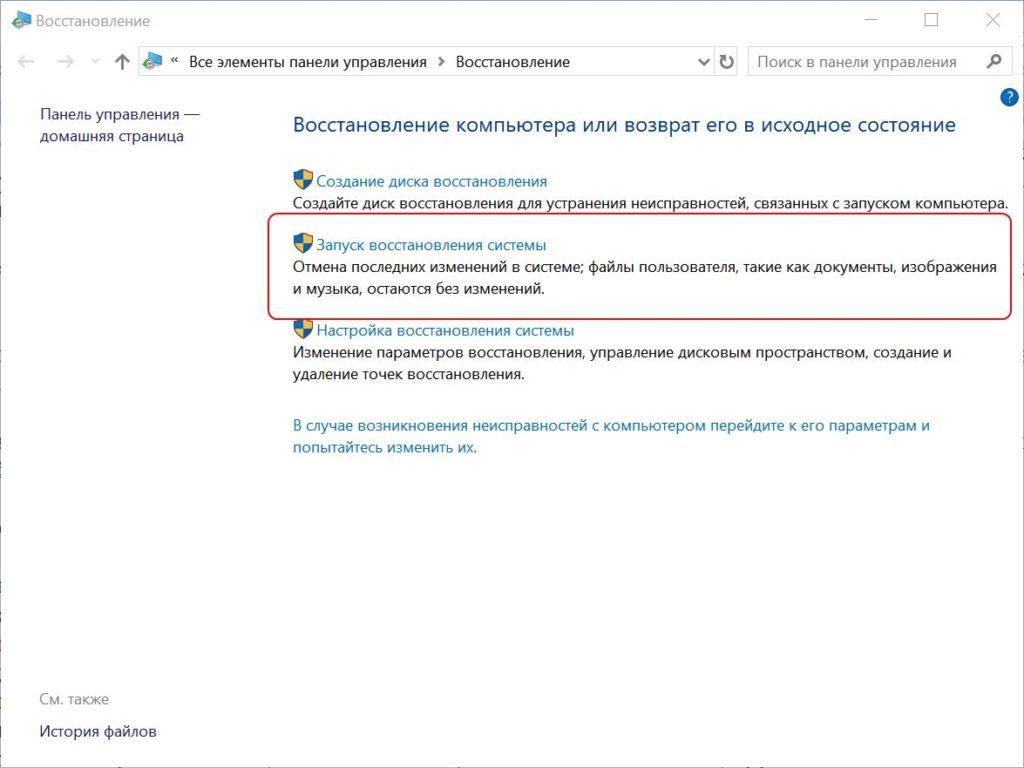
Task: Open 'Панель управления — домашняя страница' link
Action: tap(120, 125)
